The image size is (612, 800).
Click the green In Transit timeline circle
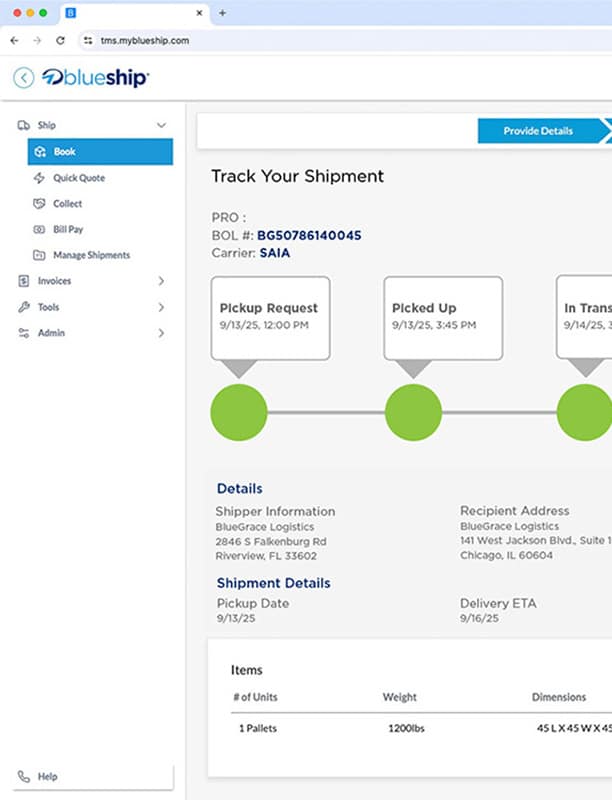[584, 412]
